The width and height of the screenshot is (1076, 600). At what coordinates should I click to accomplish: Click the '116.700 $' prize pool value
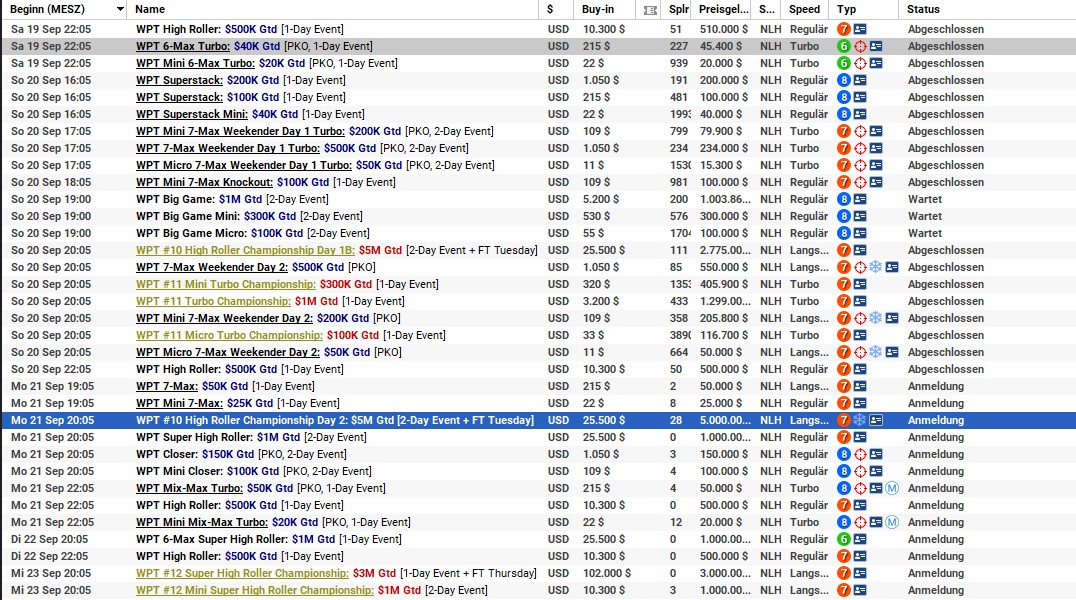(724, 335)
